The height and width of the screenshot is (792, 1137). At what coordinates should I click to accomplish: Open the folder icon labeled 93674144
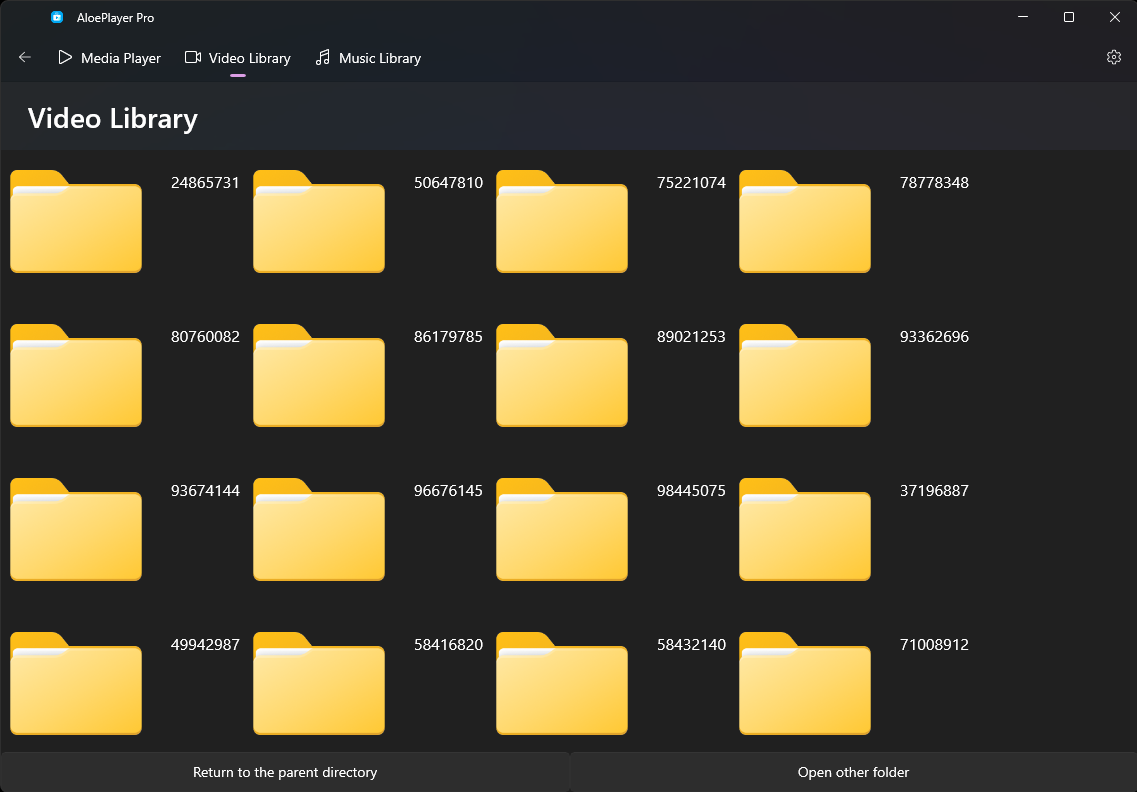(76, 529)
